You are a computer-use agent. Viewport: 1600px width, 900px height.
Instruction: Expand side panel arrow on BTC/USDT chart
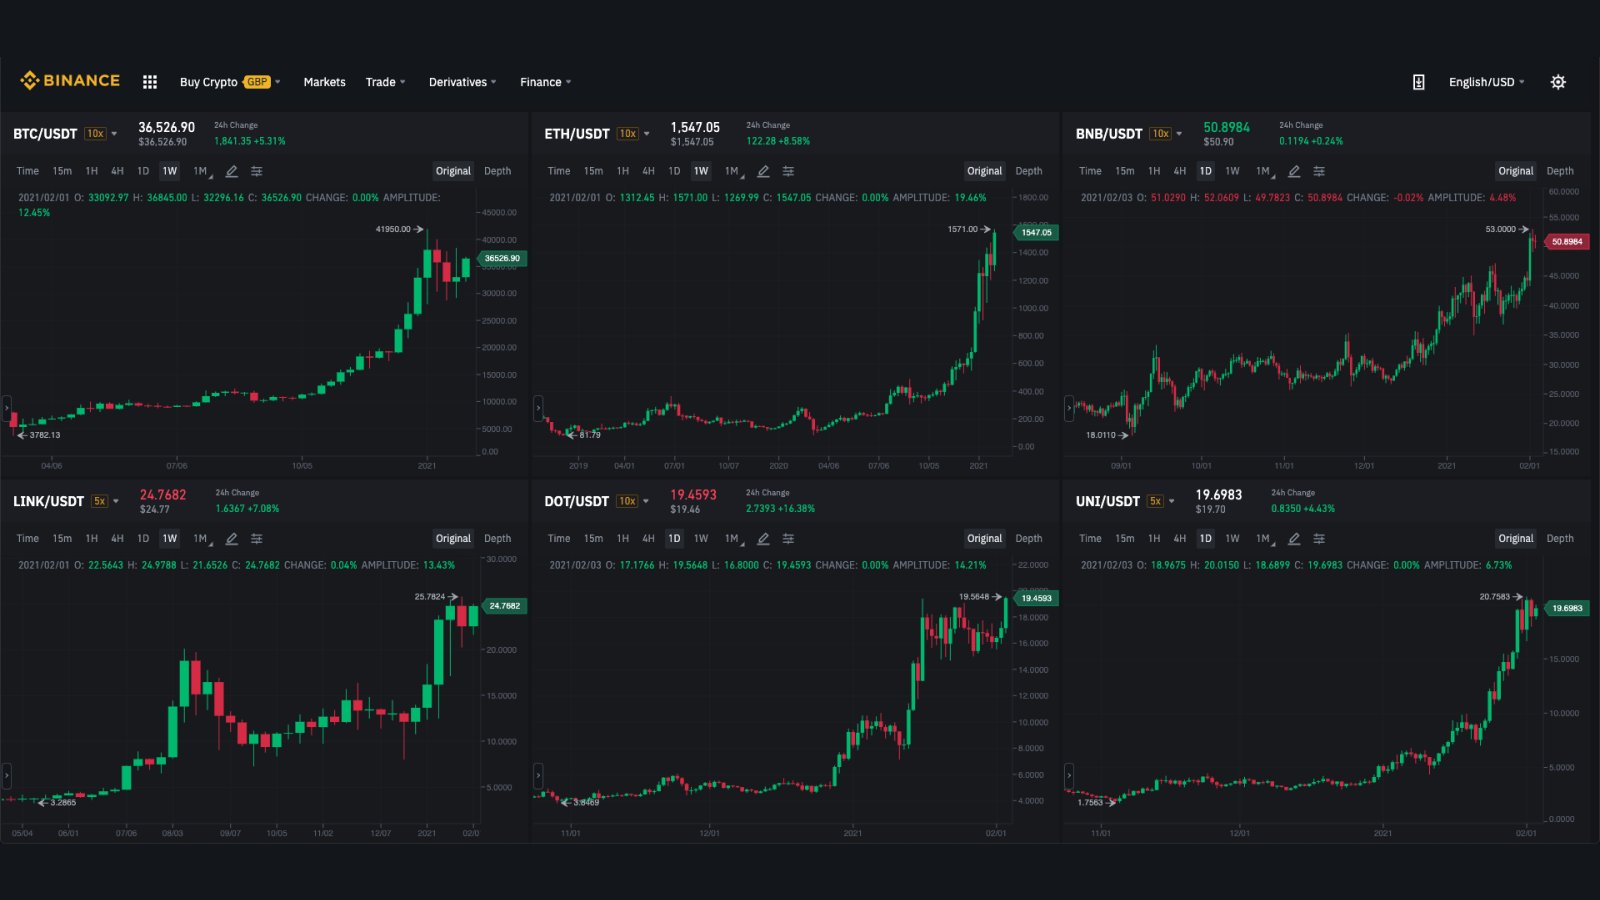(6, 407)
